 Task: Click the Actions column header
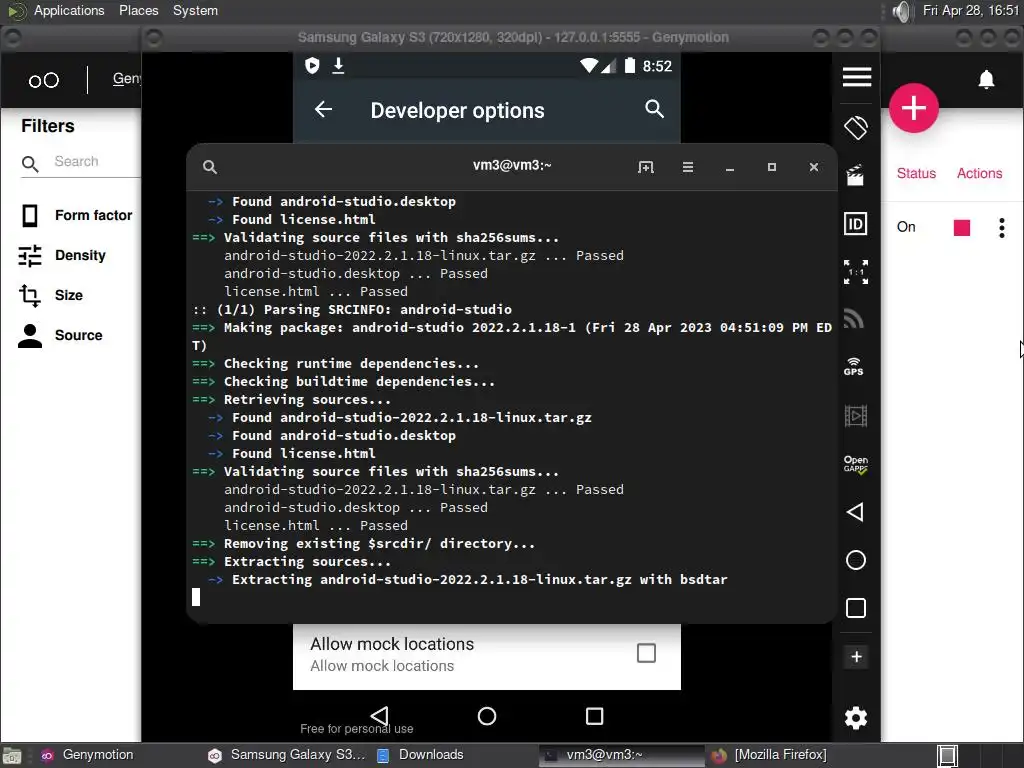pyautogui.click(x=979, y=173)
